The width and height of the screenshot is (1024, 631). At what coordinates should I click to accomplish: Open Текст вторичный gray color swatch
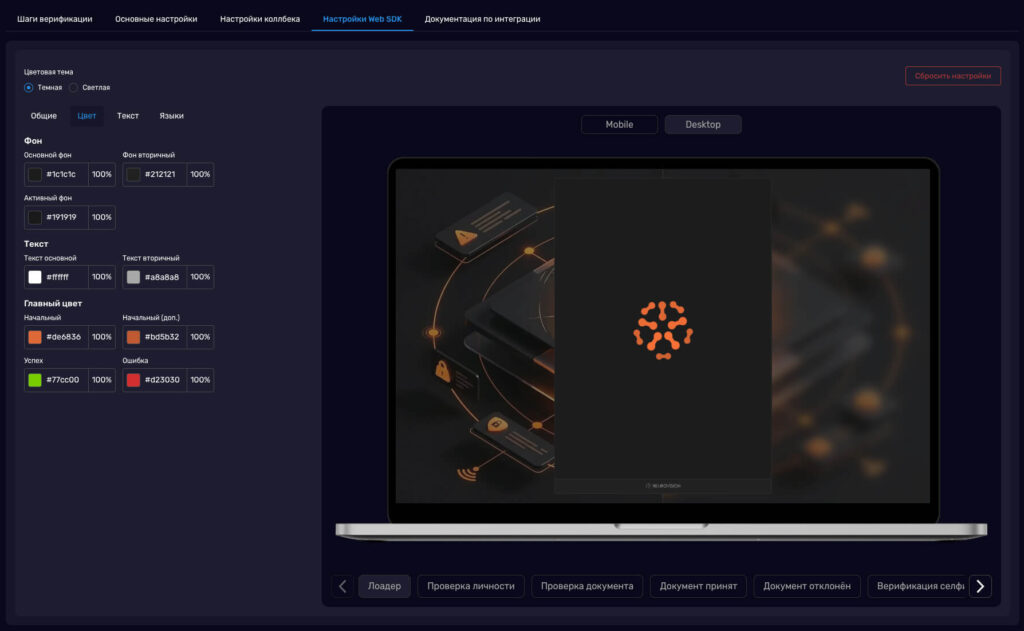coord(133,277)
